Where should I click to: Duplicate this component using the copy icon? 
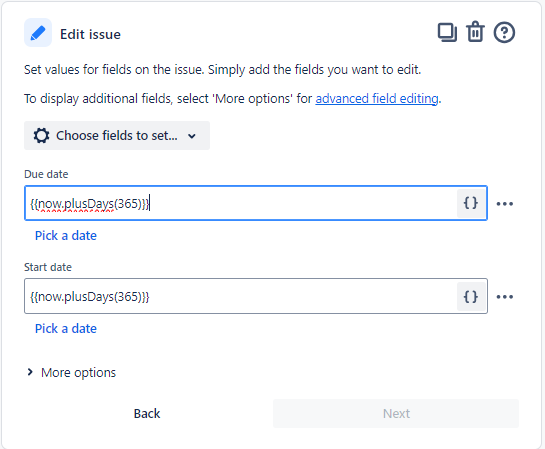pos(447,32)
